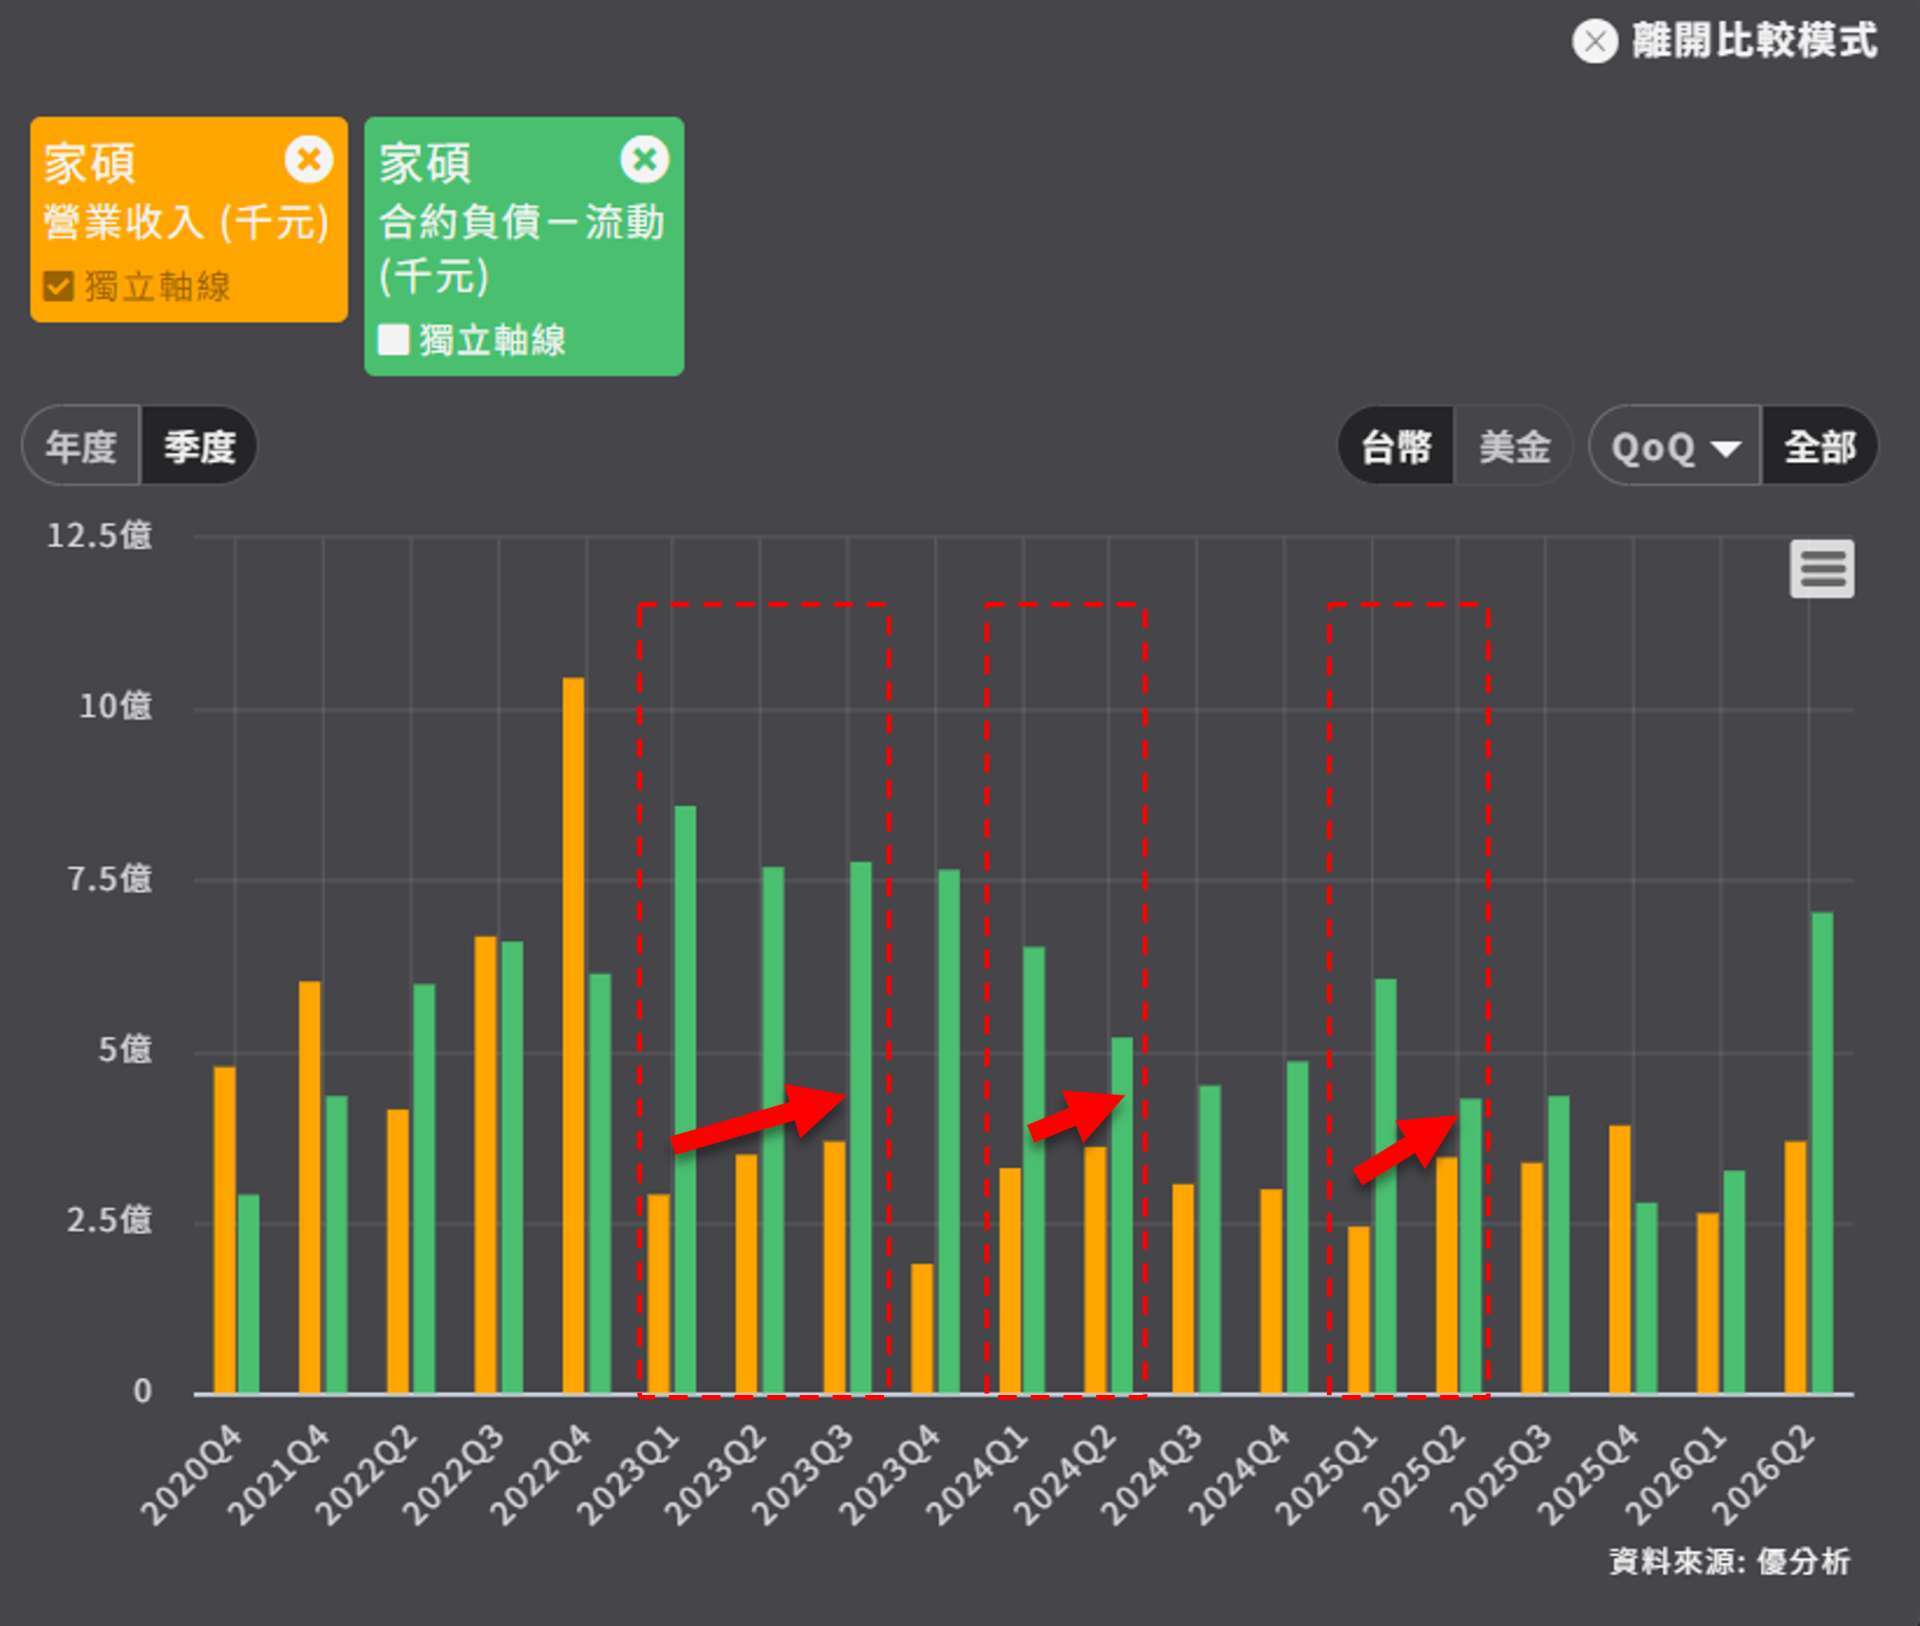Click the green 2023Q1 contract liability bar
Image resolution: width=1920 pixels, height=1626 pixels.
(685, 1099)
